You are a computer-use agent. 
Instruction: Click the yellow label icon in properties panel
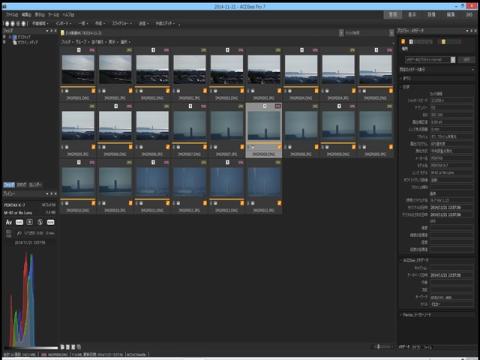(x=443, y=42)
